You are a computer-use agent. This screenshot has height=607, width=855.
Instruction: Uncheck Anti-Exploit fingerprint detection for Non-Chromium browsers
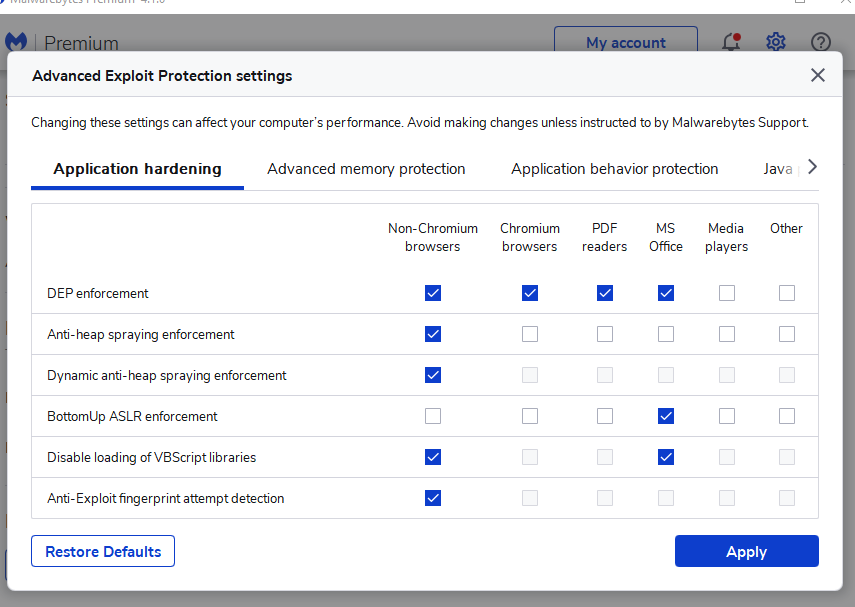coord(433,498)
